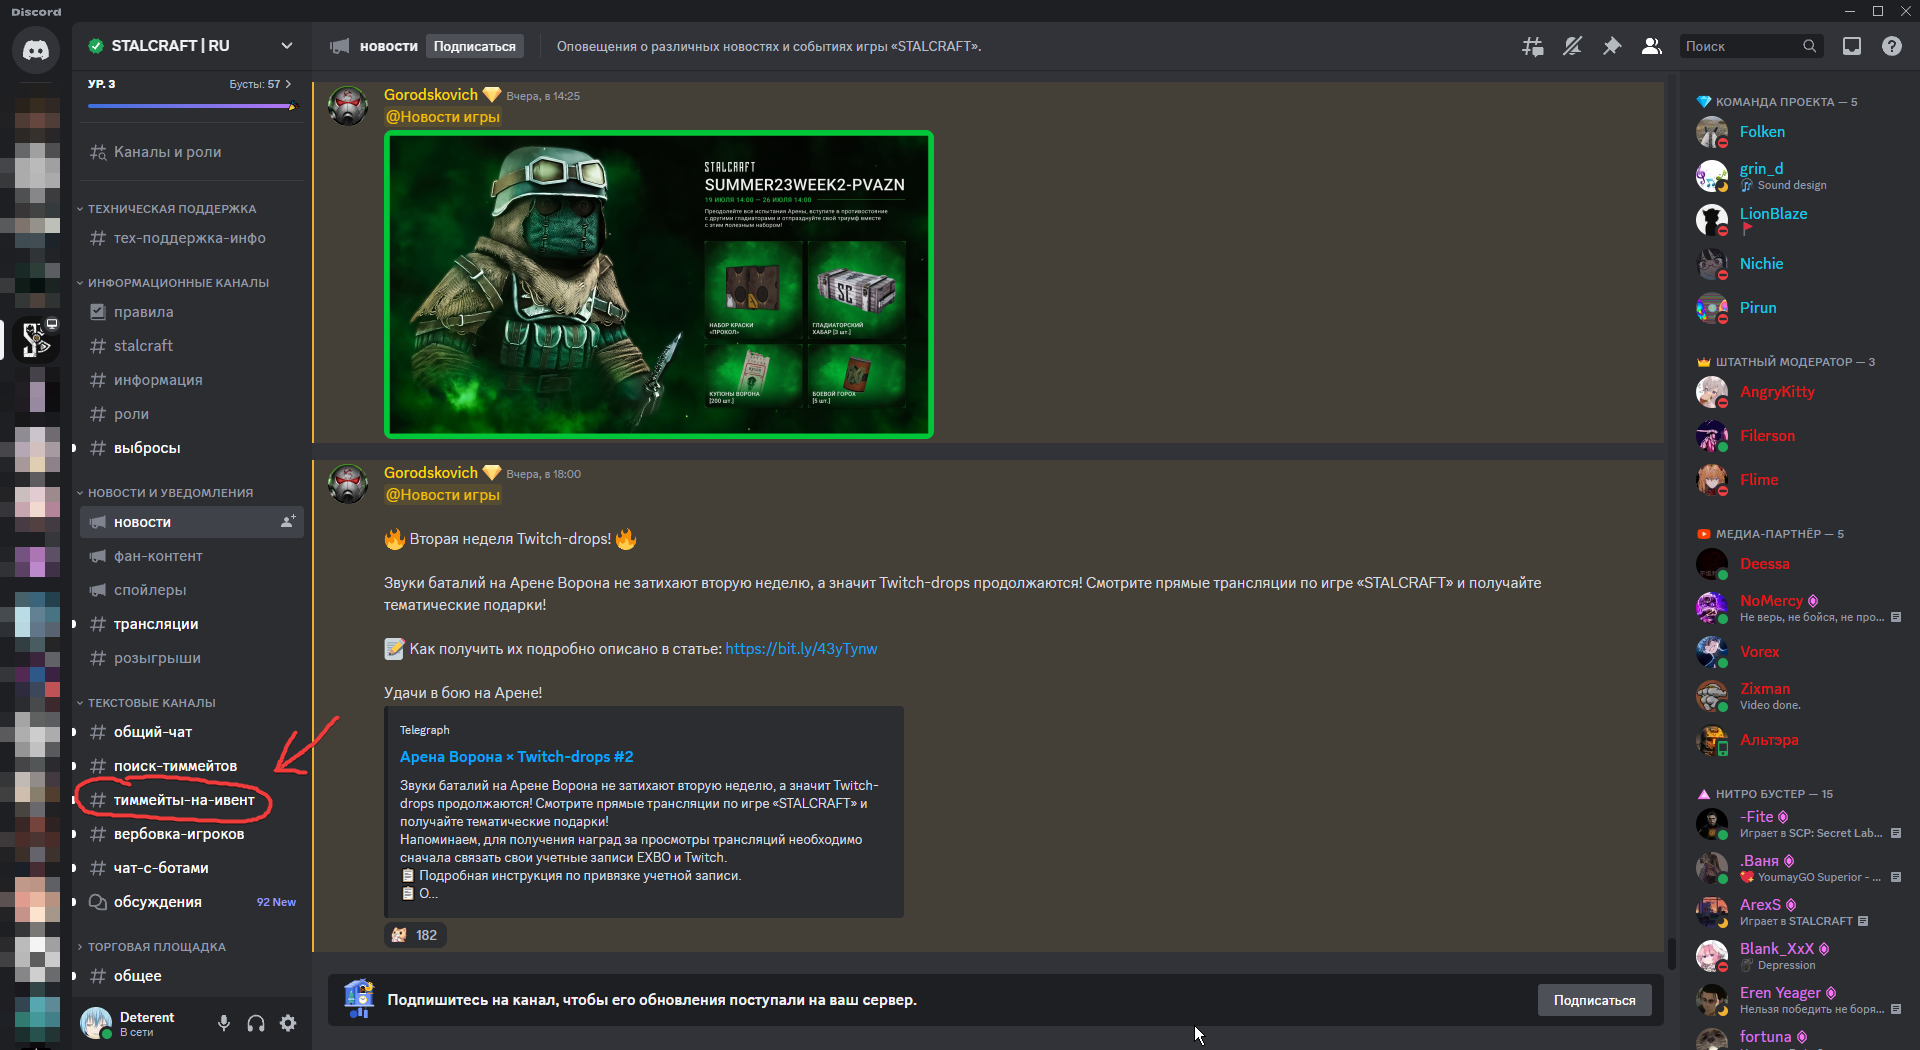1920x1050 pixels.
Task: Expand the STALCRAFT | RU server dropdown
Action: click(x=287, y=46)
